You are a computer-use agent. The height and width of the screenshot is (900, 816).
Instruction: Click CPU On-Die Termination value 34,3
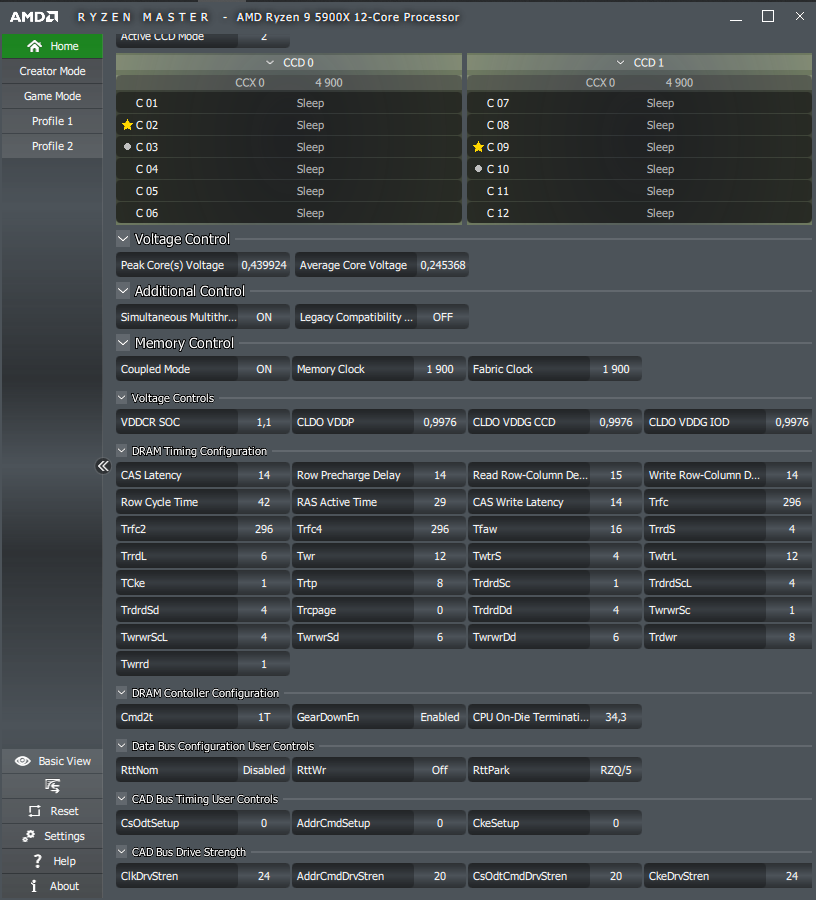click(x=616, y=717)
